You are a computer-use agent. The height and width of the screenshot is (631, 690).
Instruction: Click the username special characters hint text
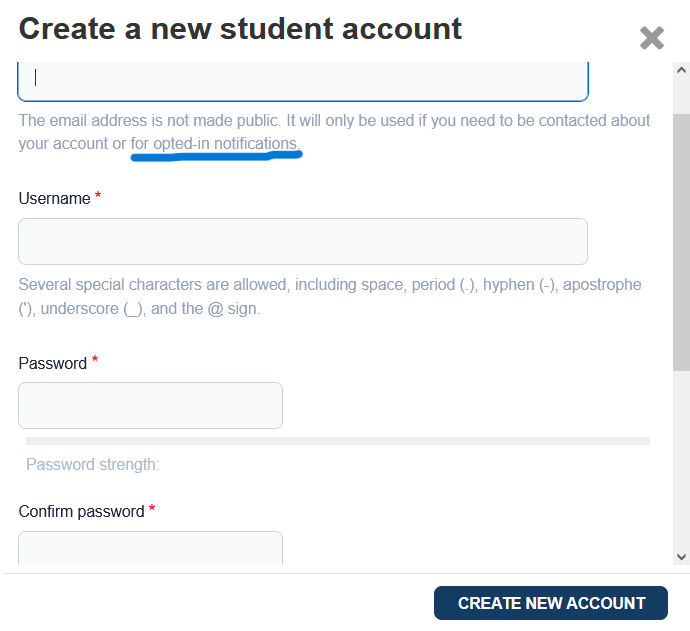tap(330, 297)
